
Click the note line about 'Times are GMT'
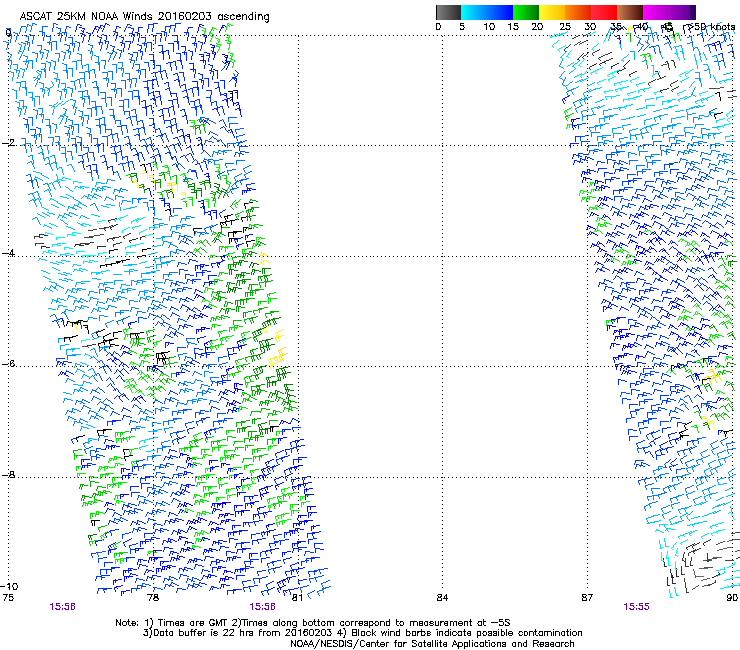coord(313,623)
